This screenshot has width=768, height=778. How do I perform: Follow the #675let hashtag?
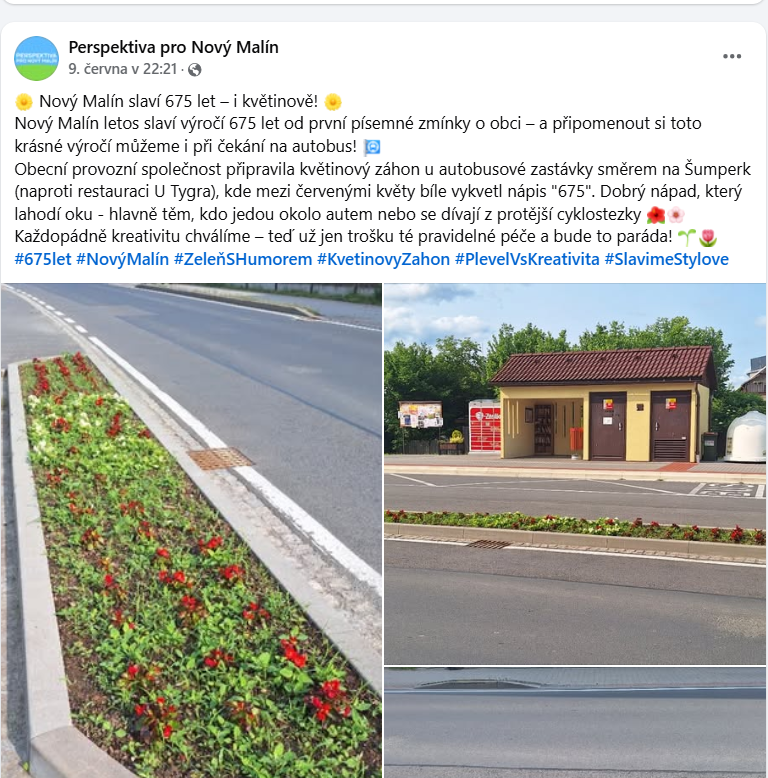[x=43, y=259]
